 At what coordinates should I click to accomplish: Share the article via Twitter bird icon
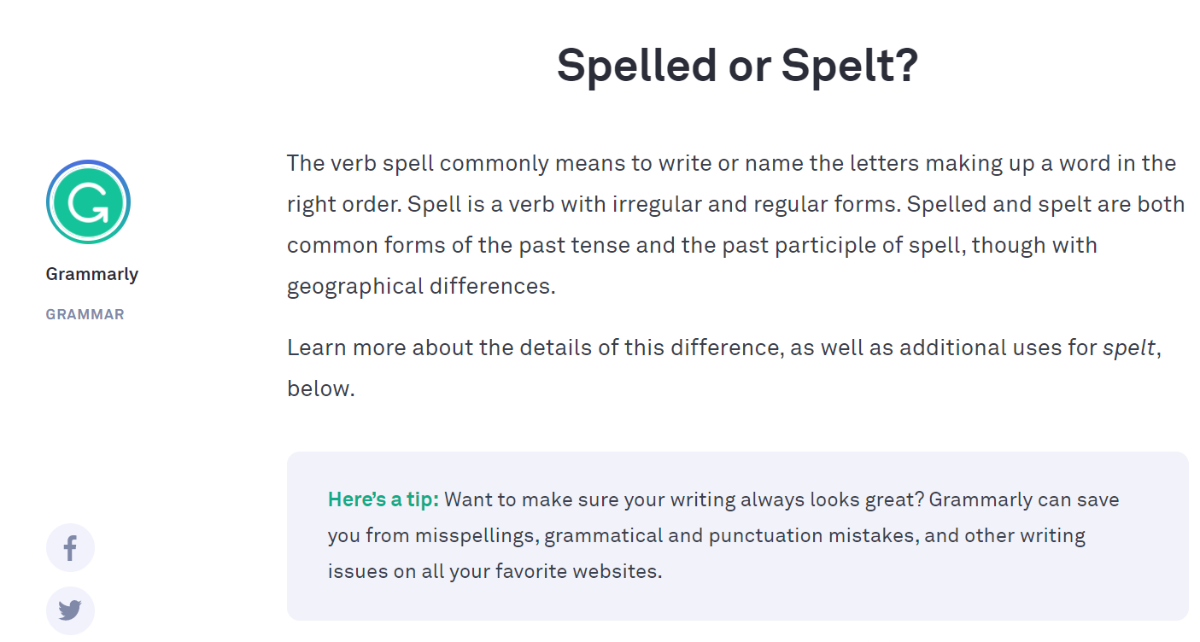70,610
